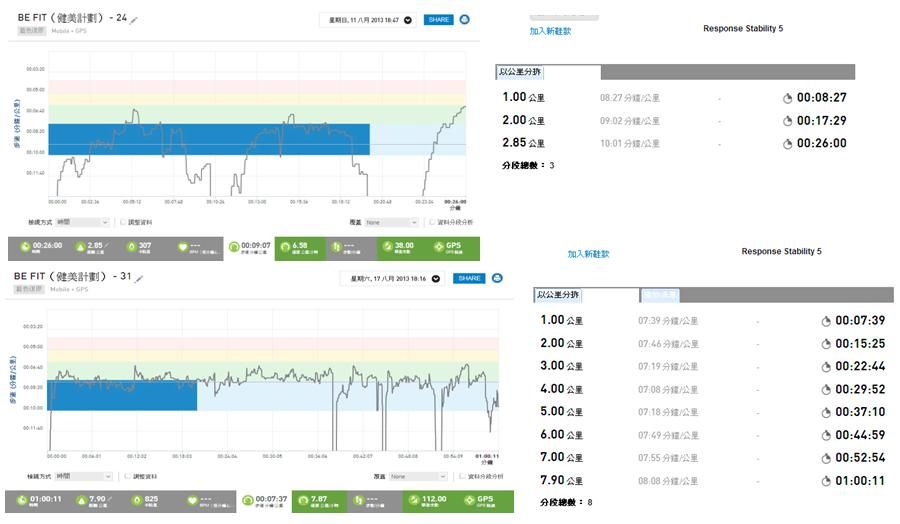Click the GPS icon in the 26-minute run

pos(439,247)
